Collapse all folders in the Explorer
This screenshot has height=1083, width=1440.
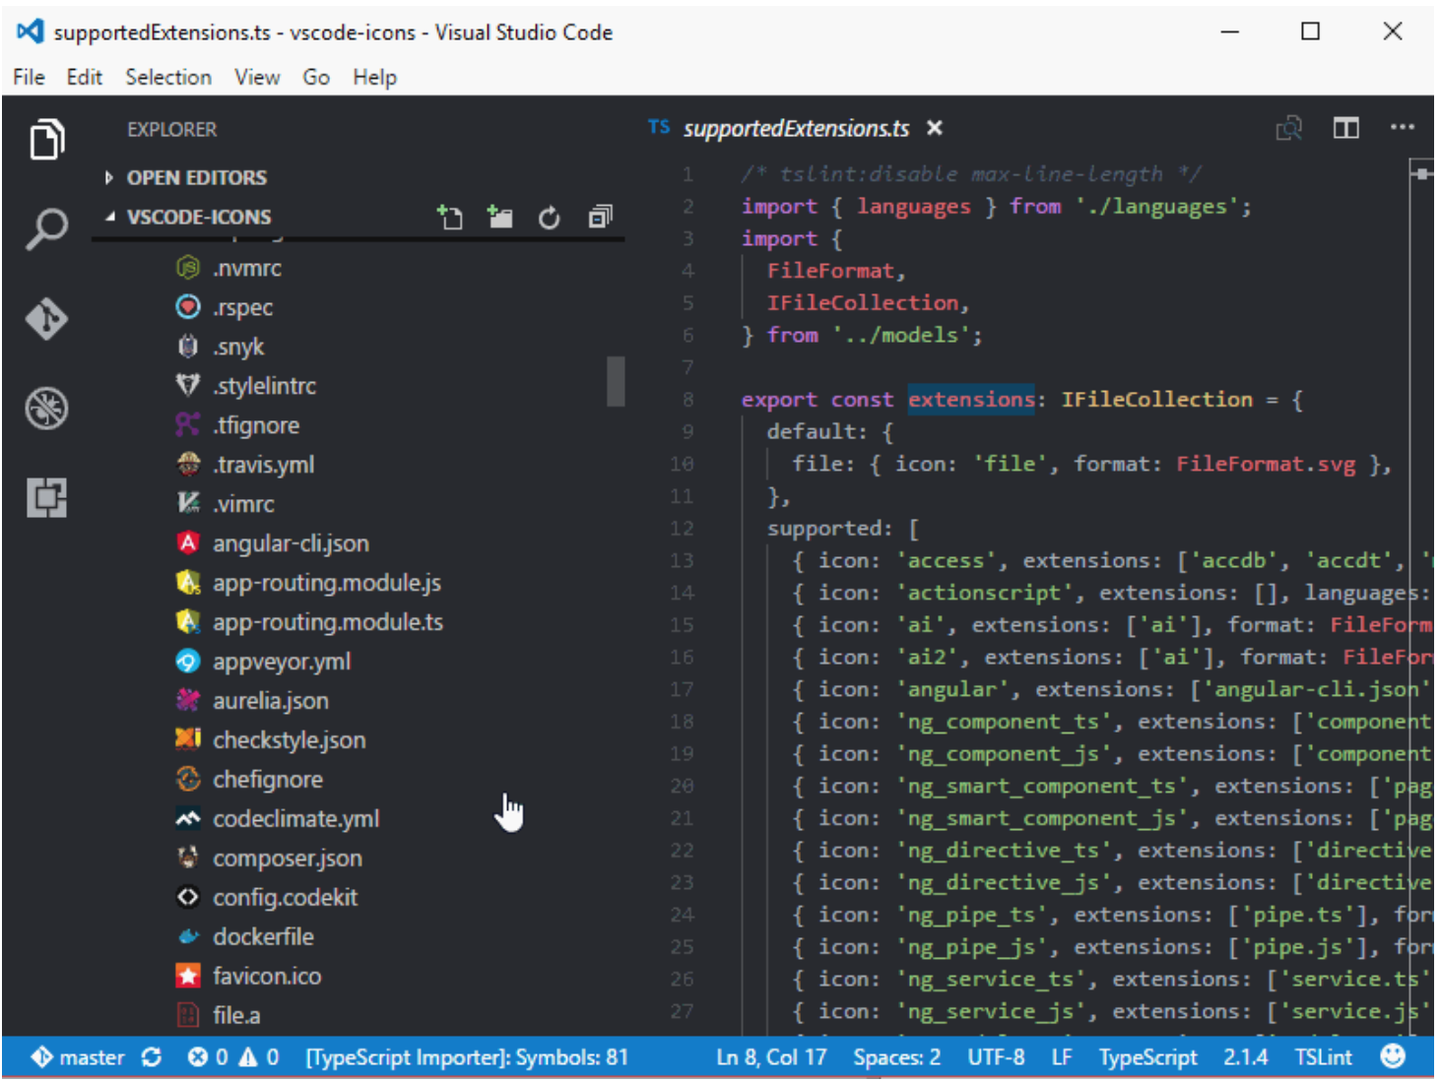(599, 217)
